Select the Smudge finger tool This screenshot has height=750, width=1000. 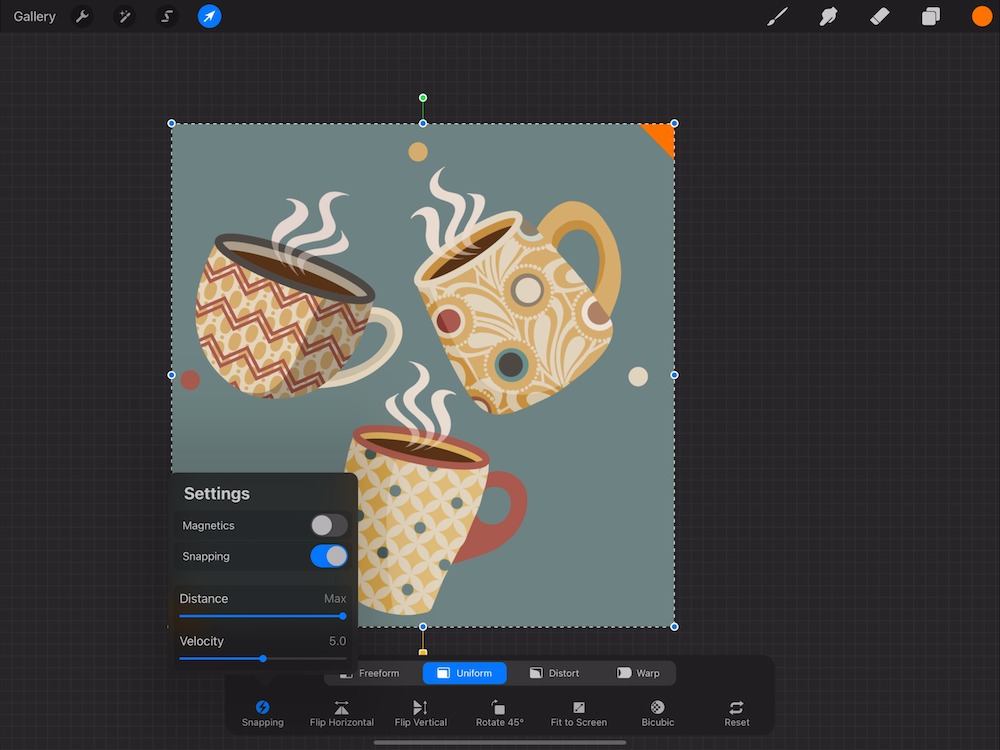[828, 17]
